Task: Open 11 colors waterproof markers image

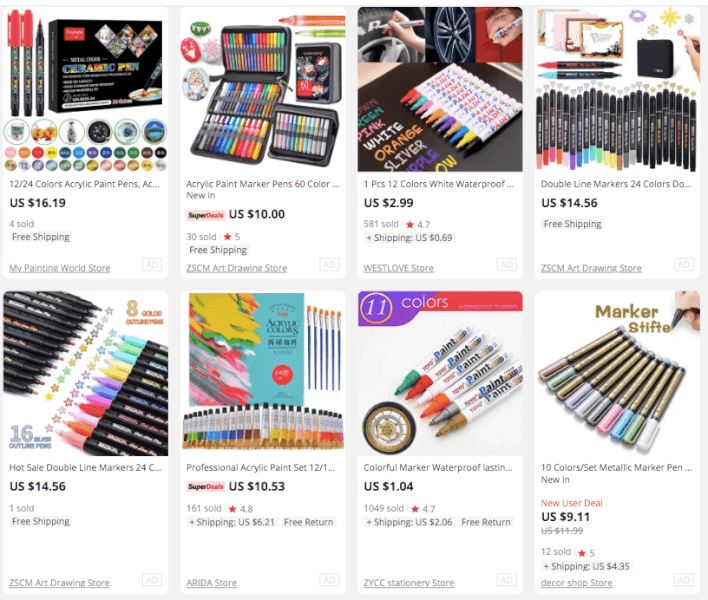Action: 440,373
